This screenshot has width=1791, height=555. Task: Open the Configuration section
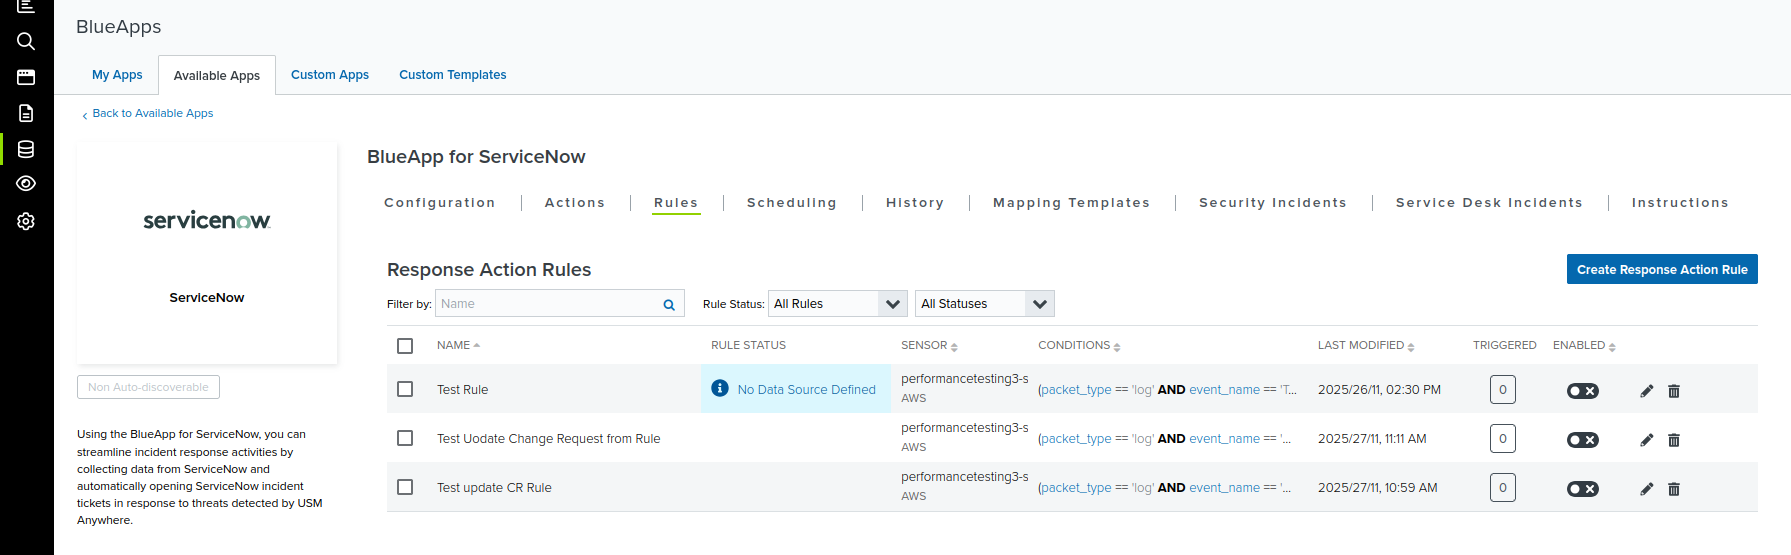click(440, 203)
